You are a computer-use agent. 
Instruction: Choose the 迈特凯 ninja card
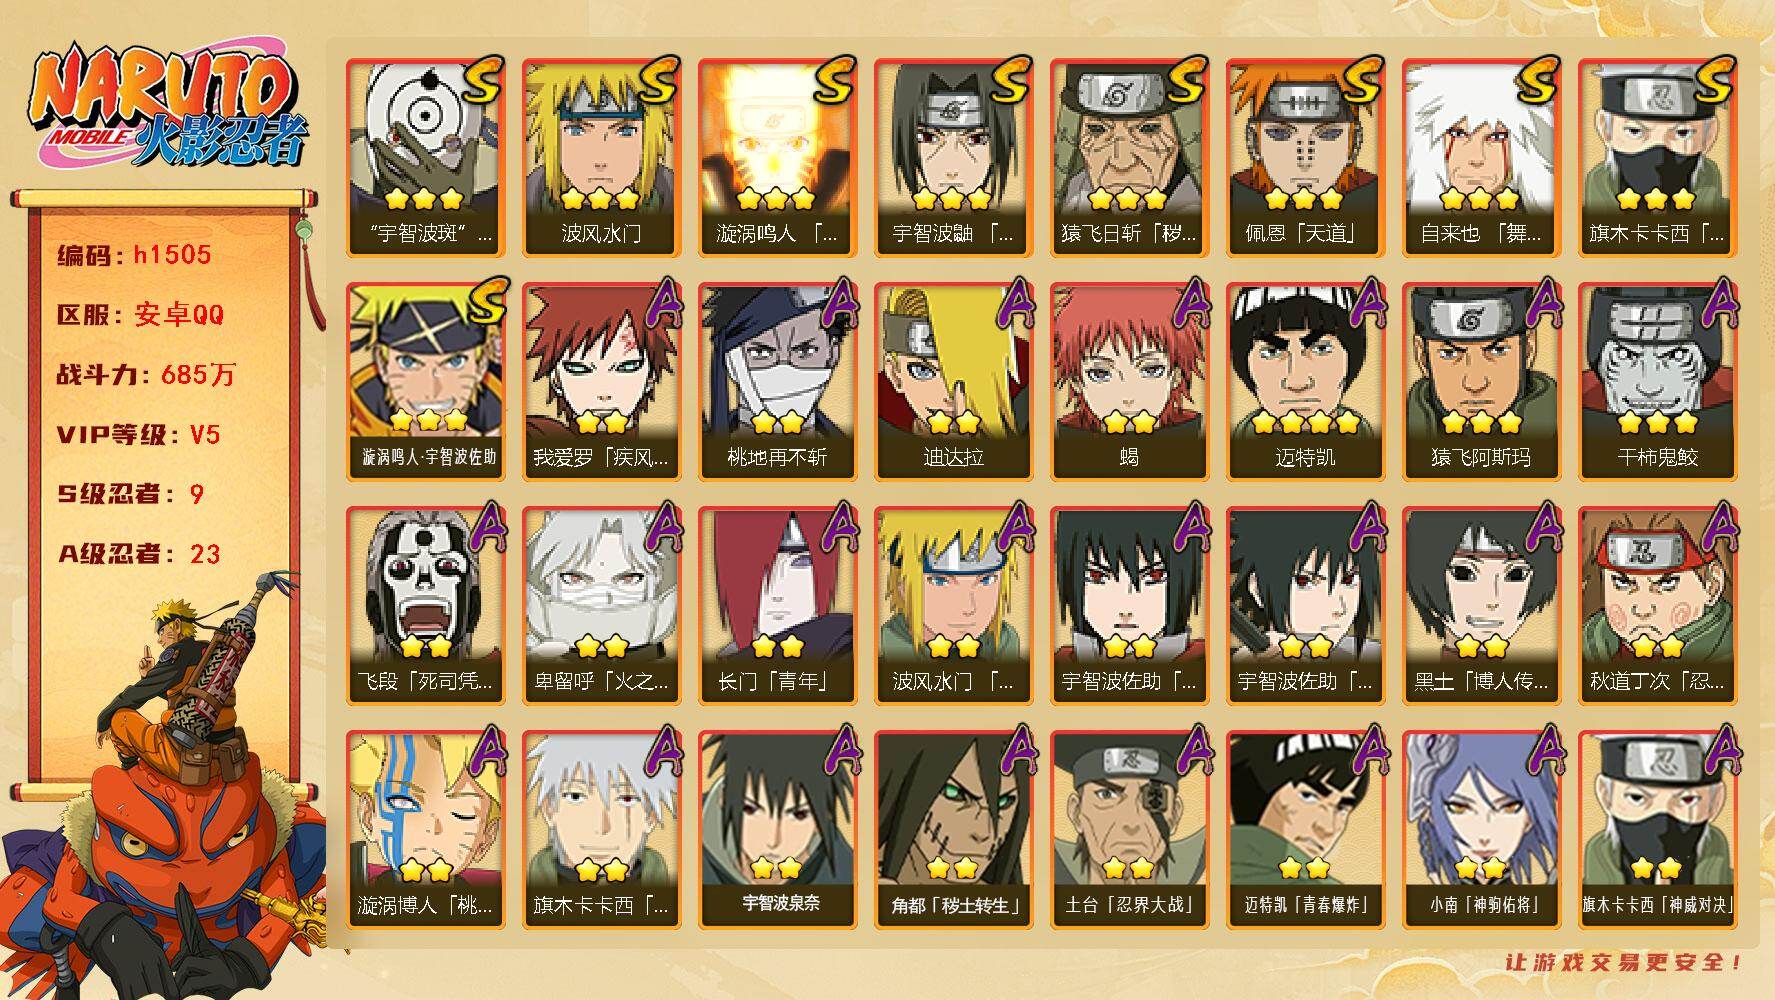coord(1306,382)
